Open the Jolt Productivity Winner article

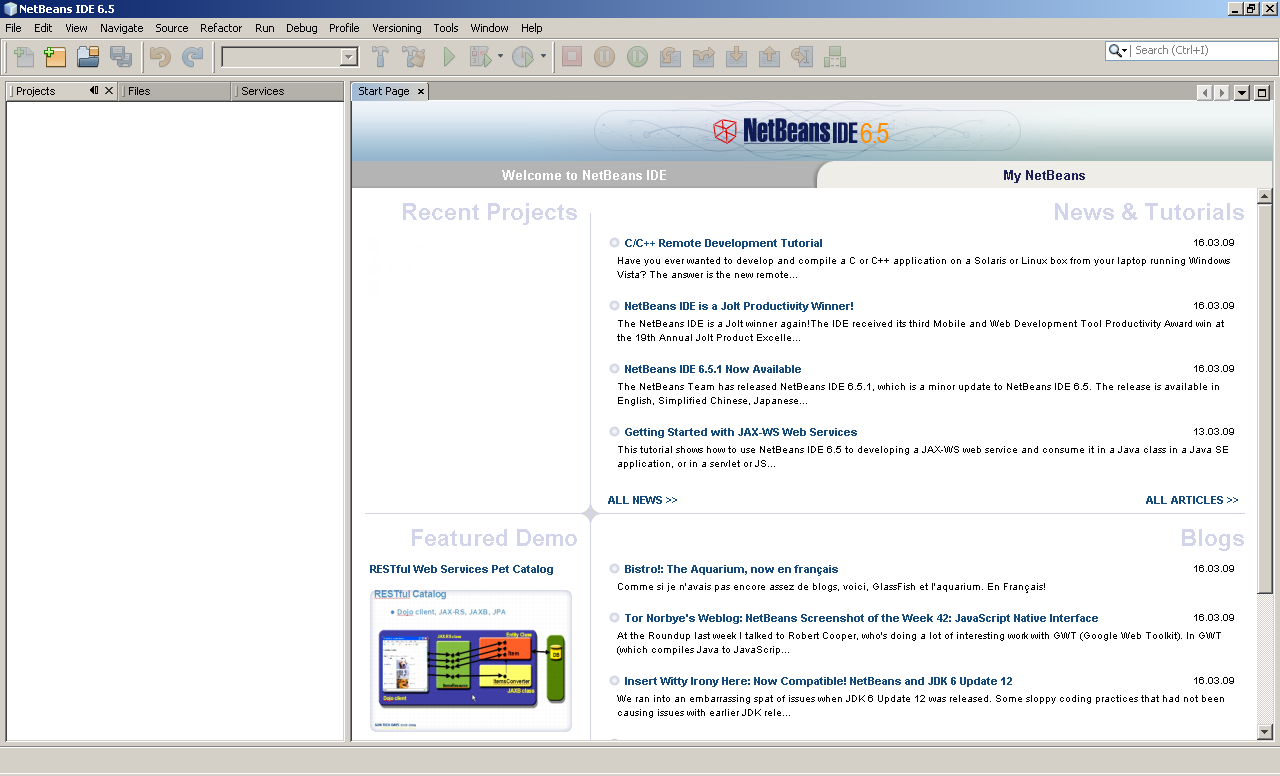pyautogui.click(x=739, y=306)
